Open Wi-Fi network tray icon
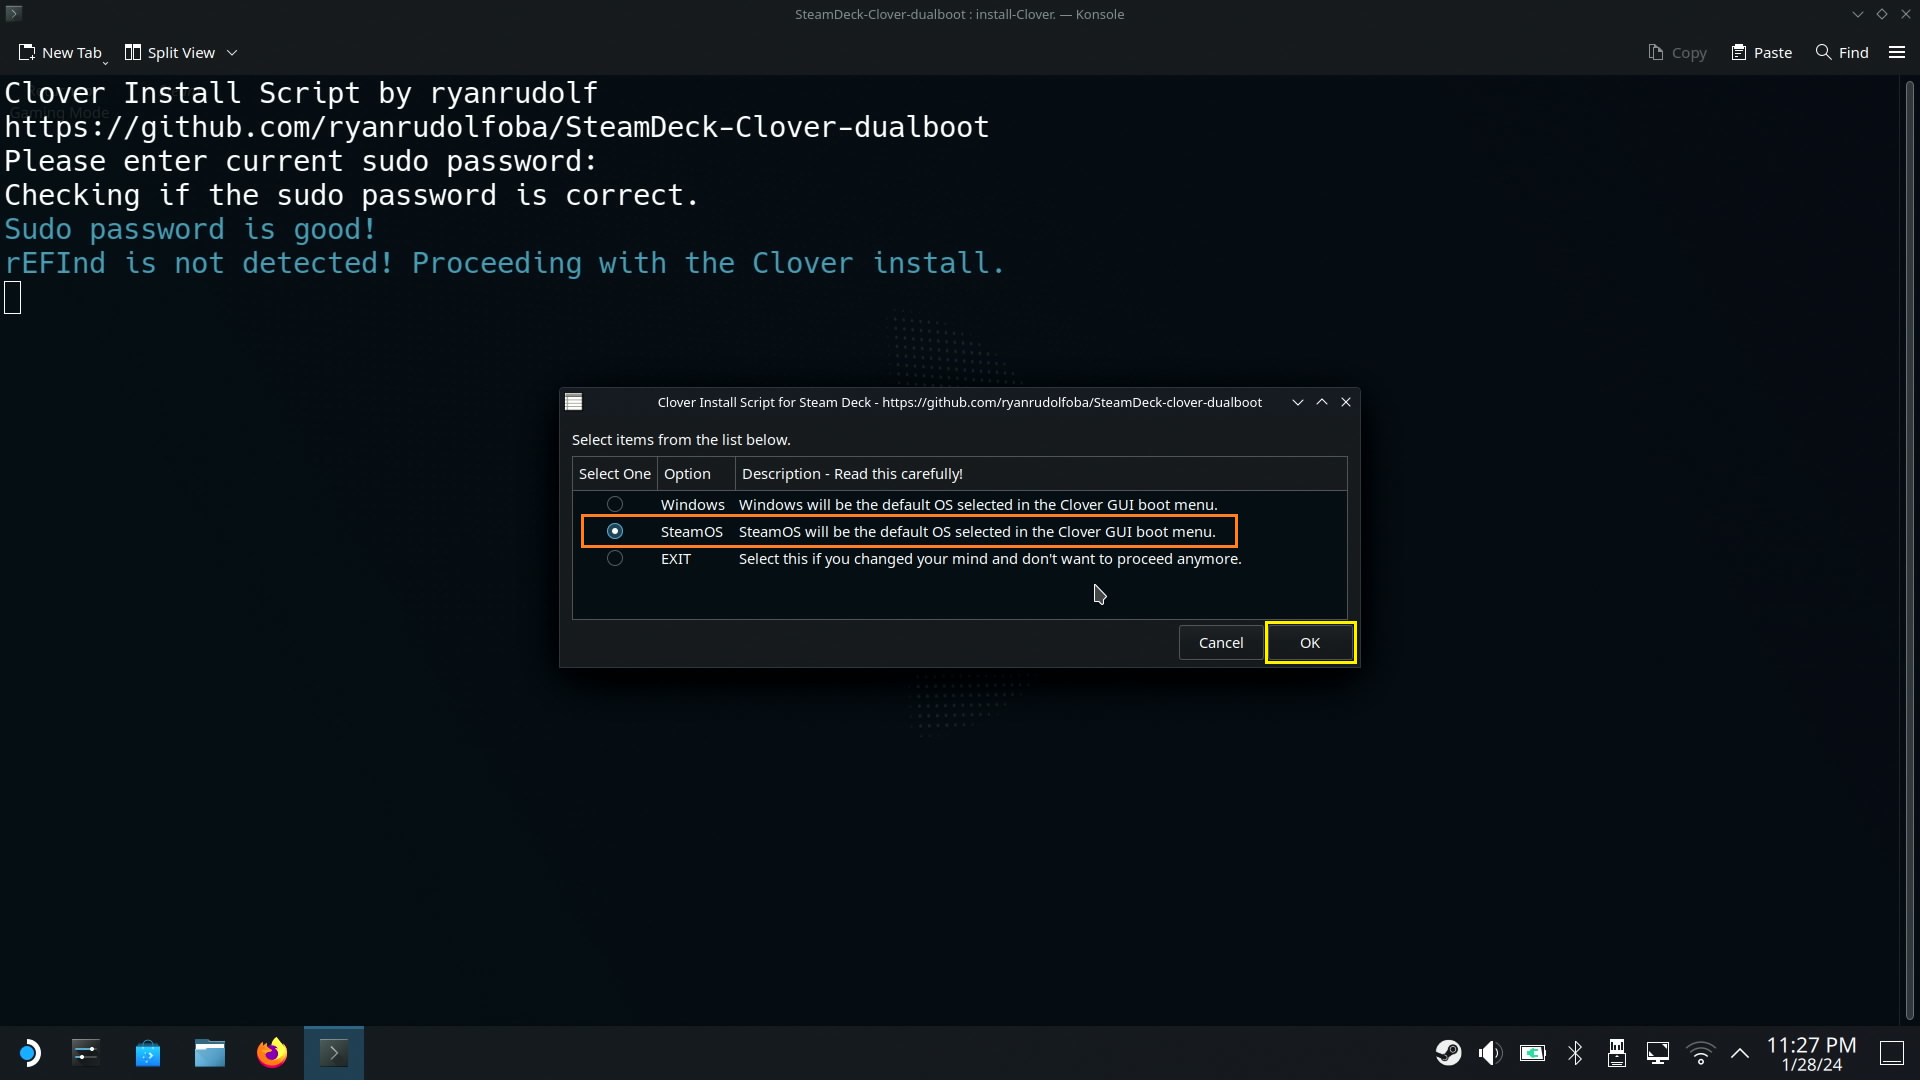Screen dimensions: 1920x1080 tap(1700, 1053)
